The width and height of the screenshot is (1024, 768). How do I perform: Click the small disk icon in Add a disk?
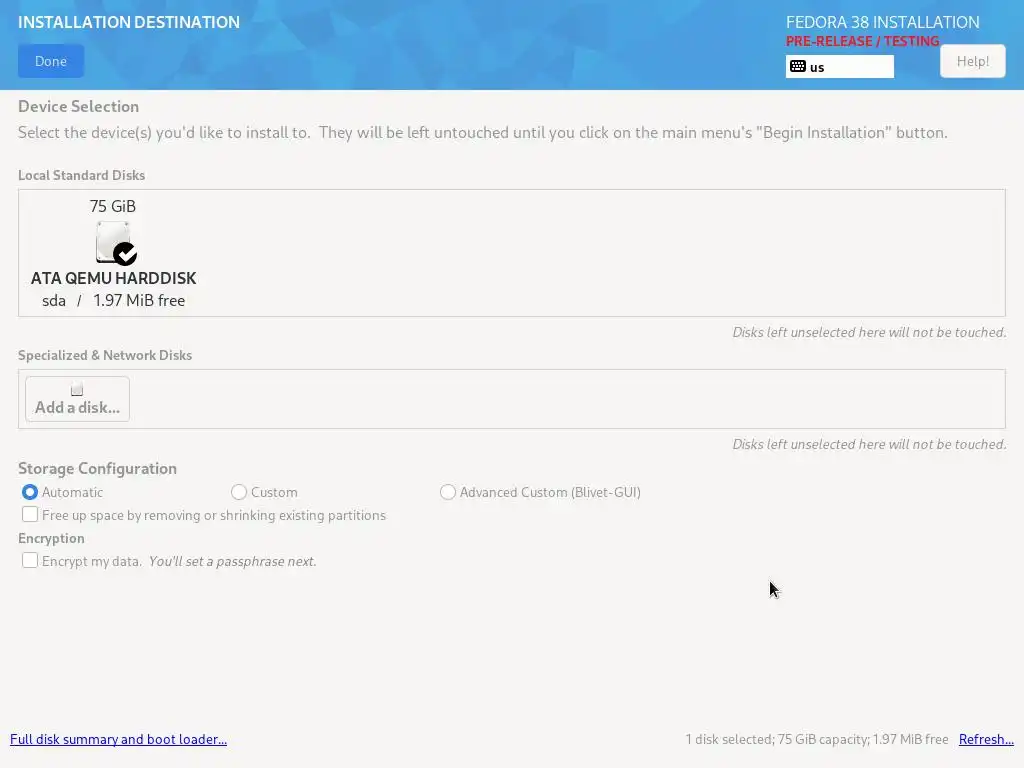[77, 390]
